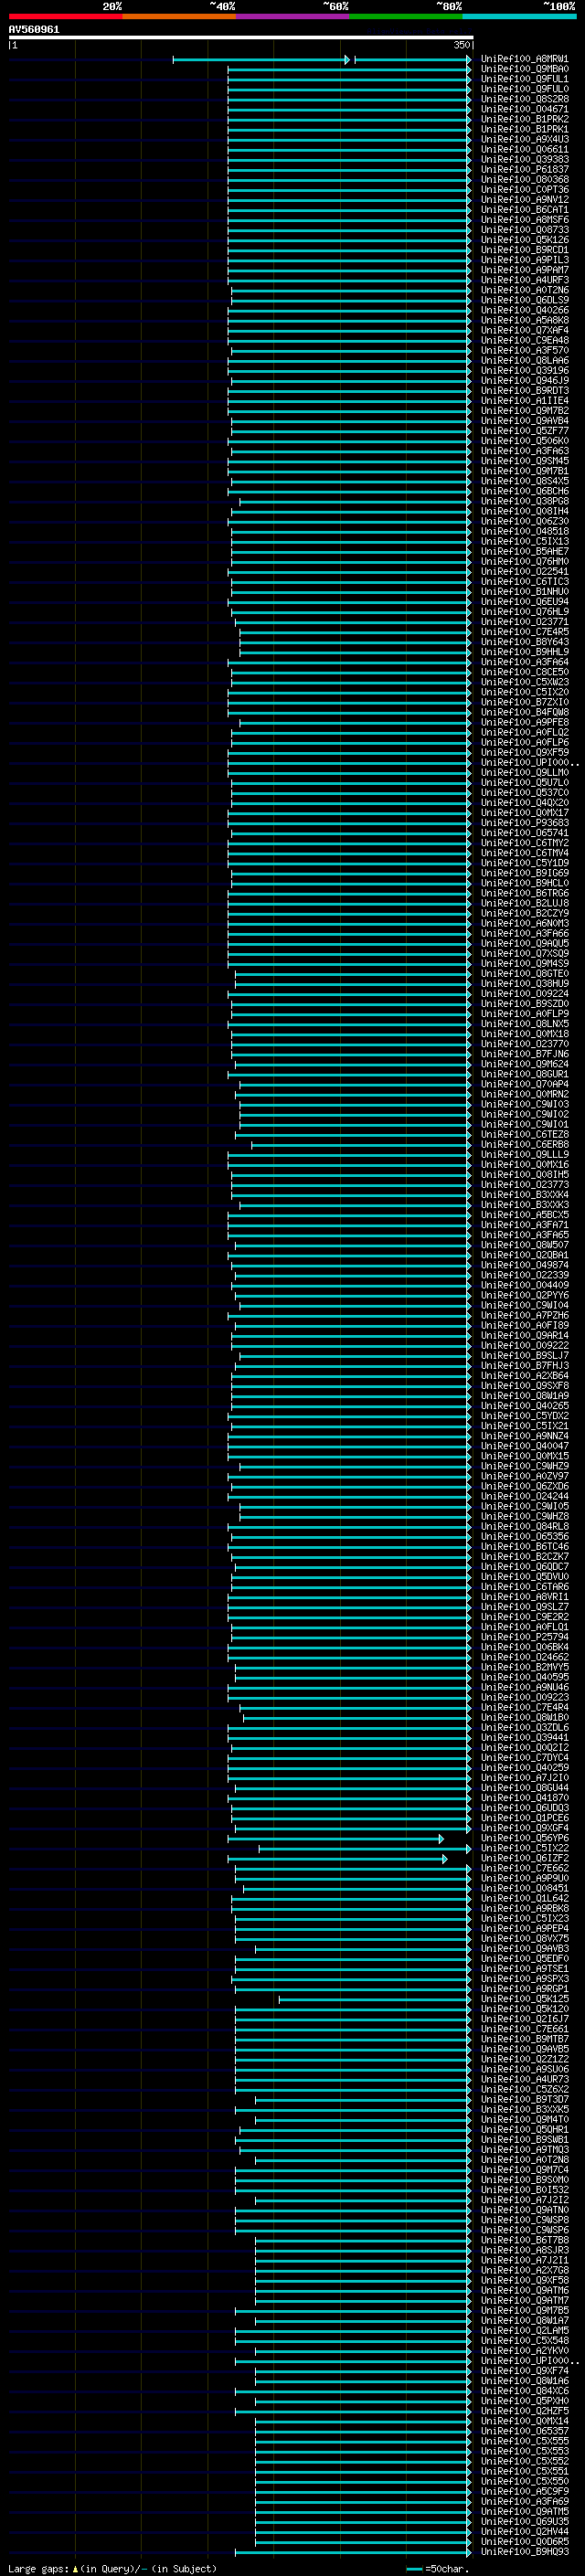The height and width of the screenshot is (2576, 585).
Task: Click the UniRef100_B6CAT1 label
Action: pos(524,210)
